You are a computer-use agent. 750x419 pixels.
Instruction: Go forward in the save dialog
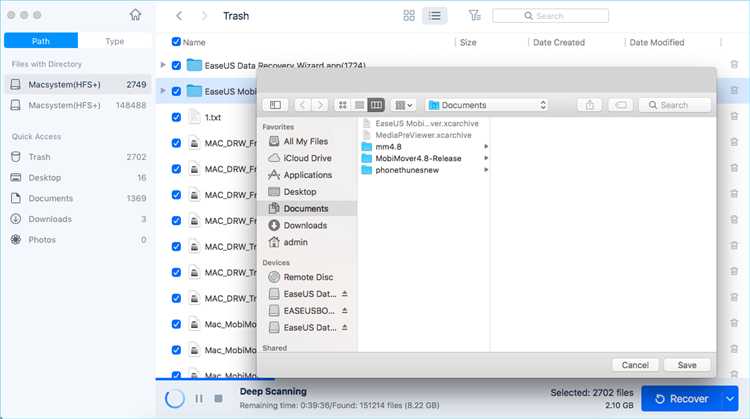[x=320, y=105]
